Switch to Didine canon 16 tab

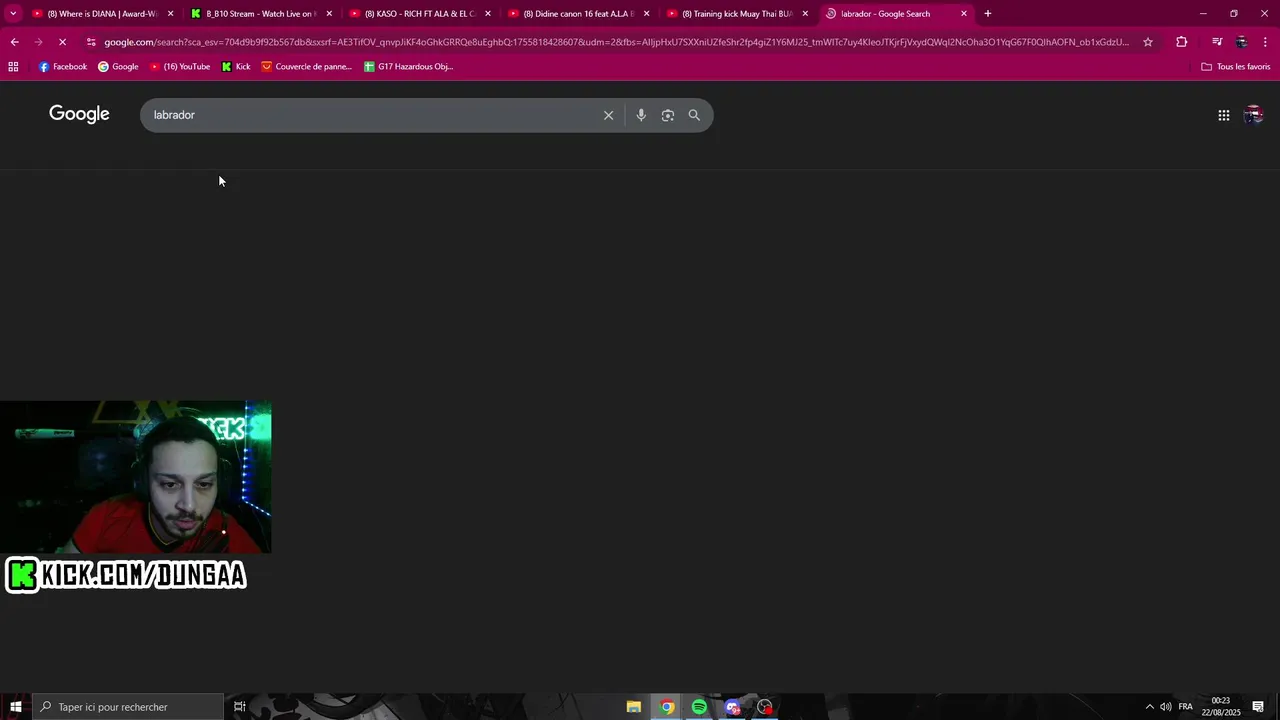[x=580, y=14]
